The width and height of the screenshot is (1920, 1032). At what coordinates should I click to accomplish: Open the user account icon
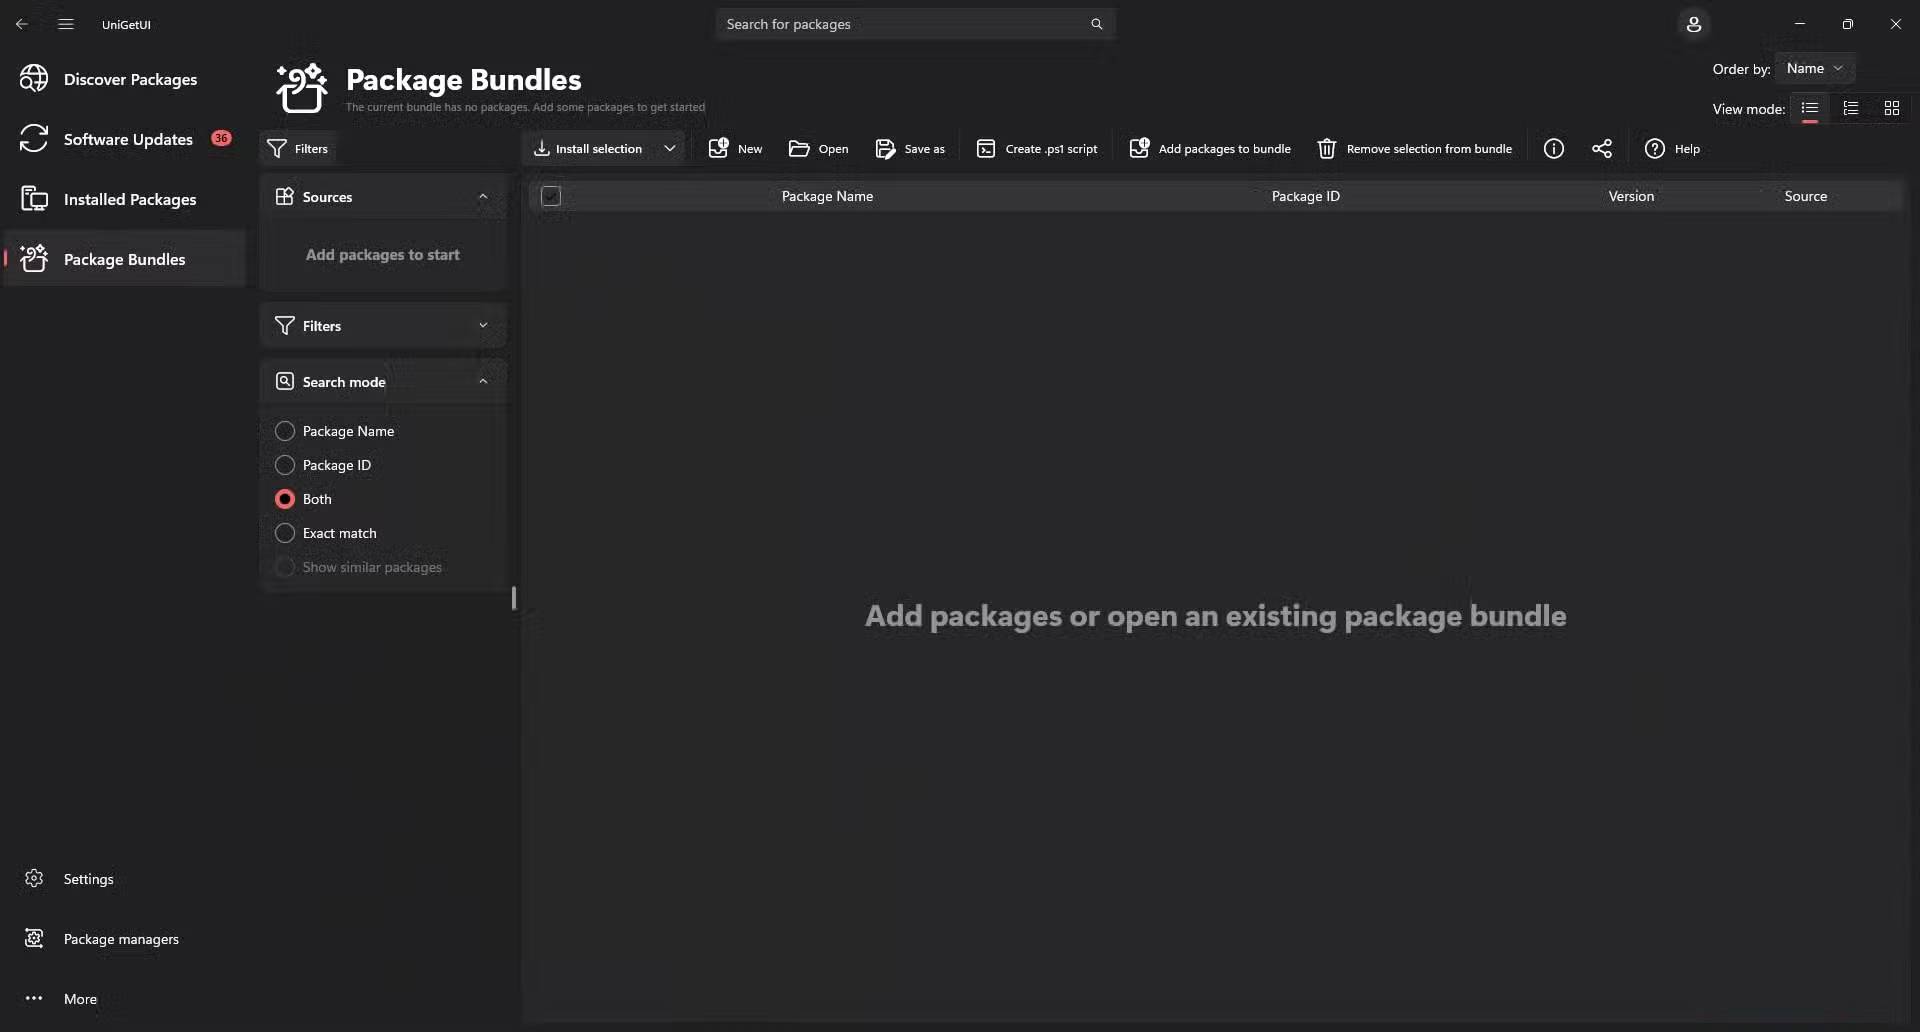(1694, 24)
